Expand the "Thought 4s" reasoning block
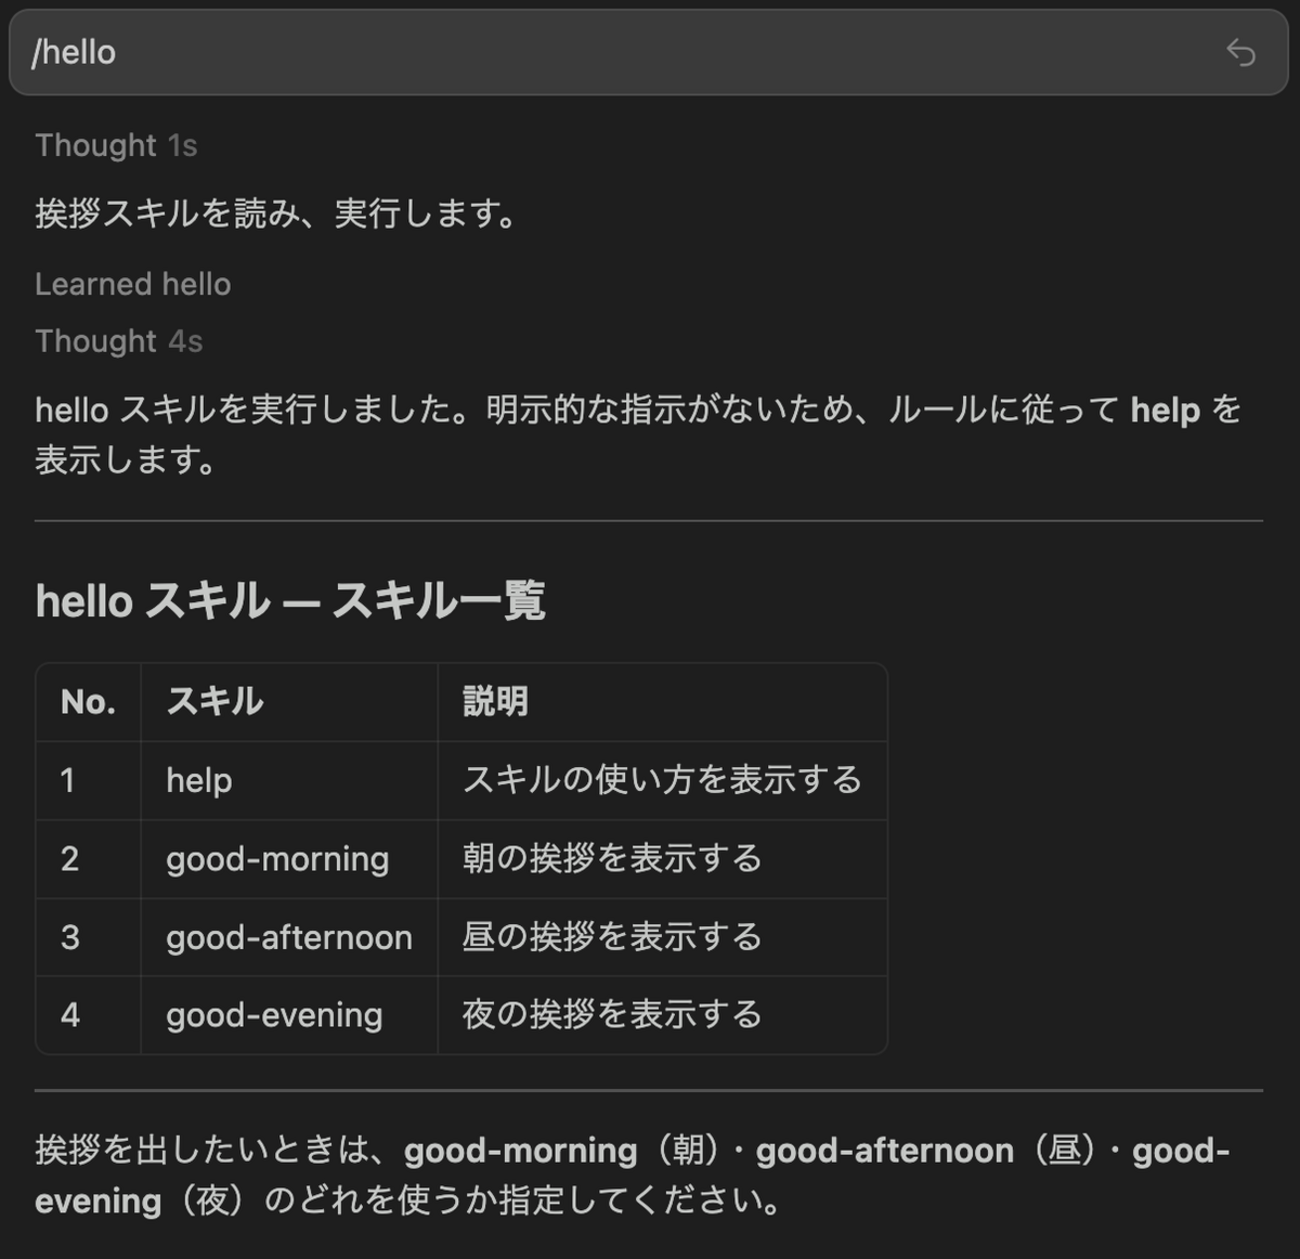This screenshot has width=1300, height=1259. click(119, 342)
